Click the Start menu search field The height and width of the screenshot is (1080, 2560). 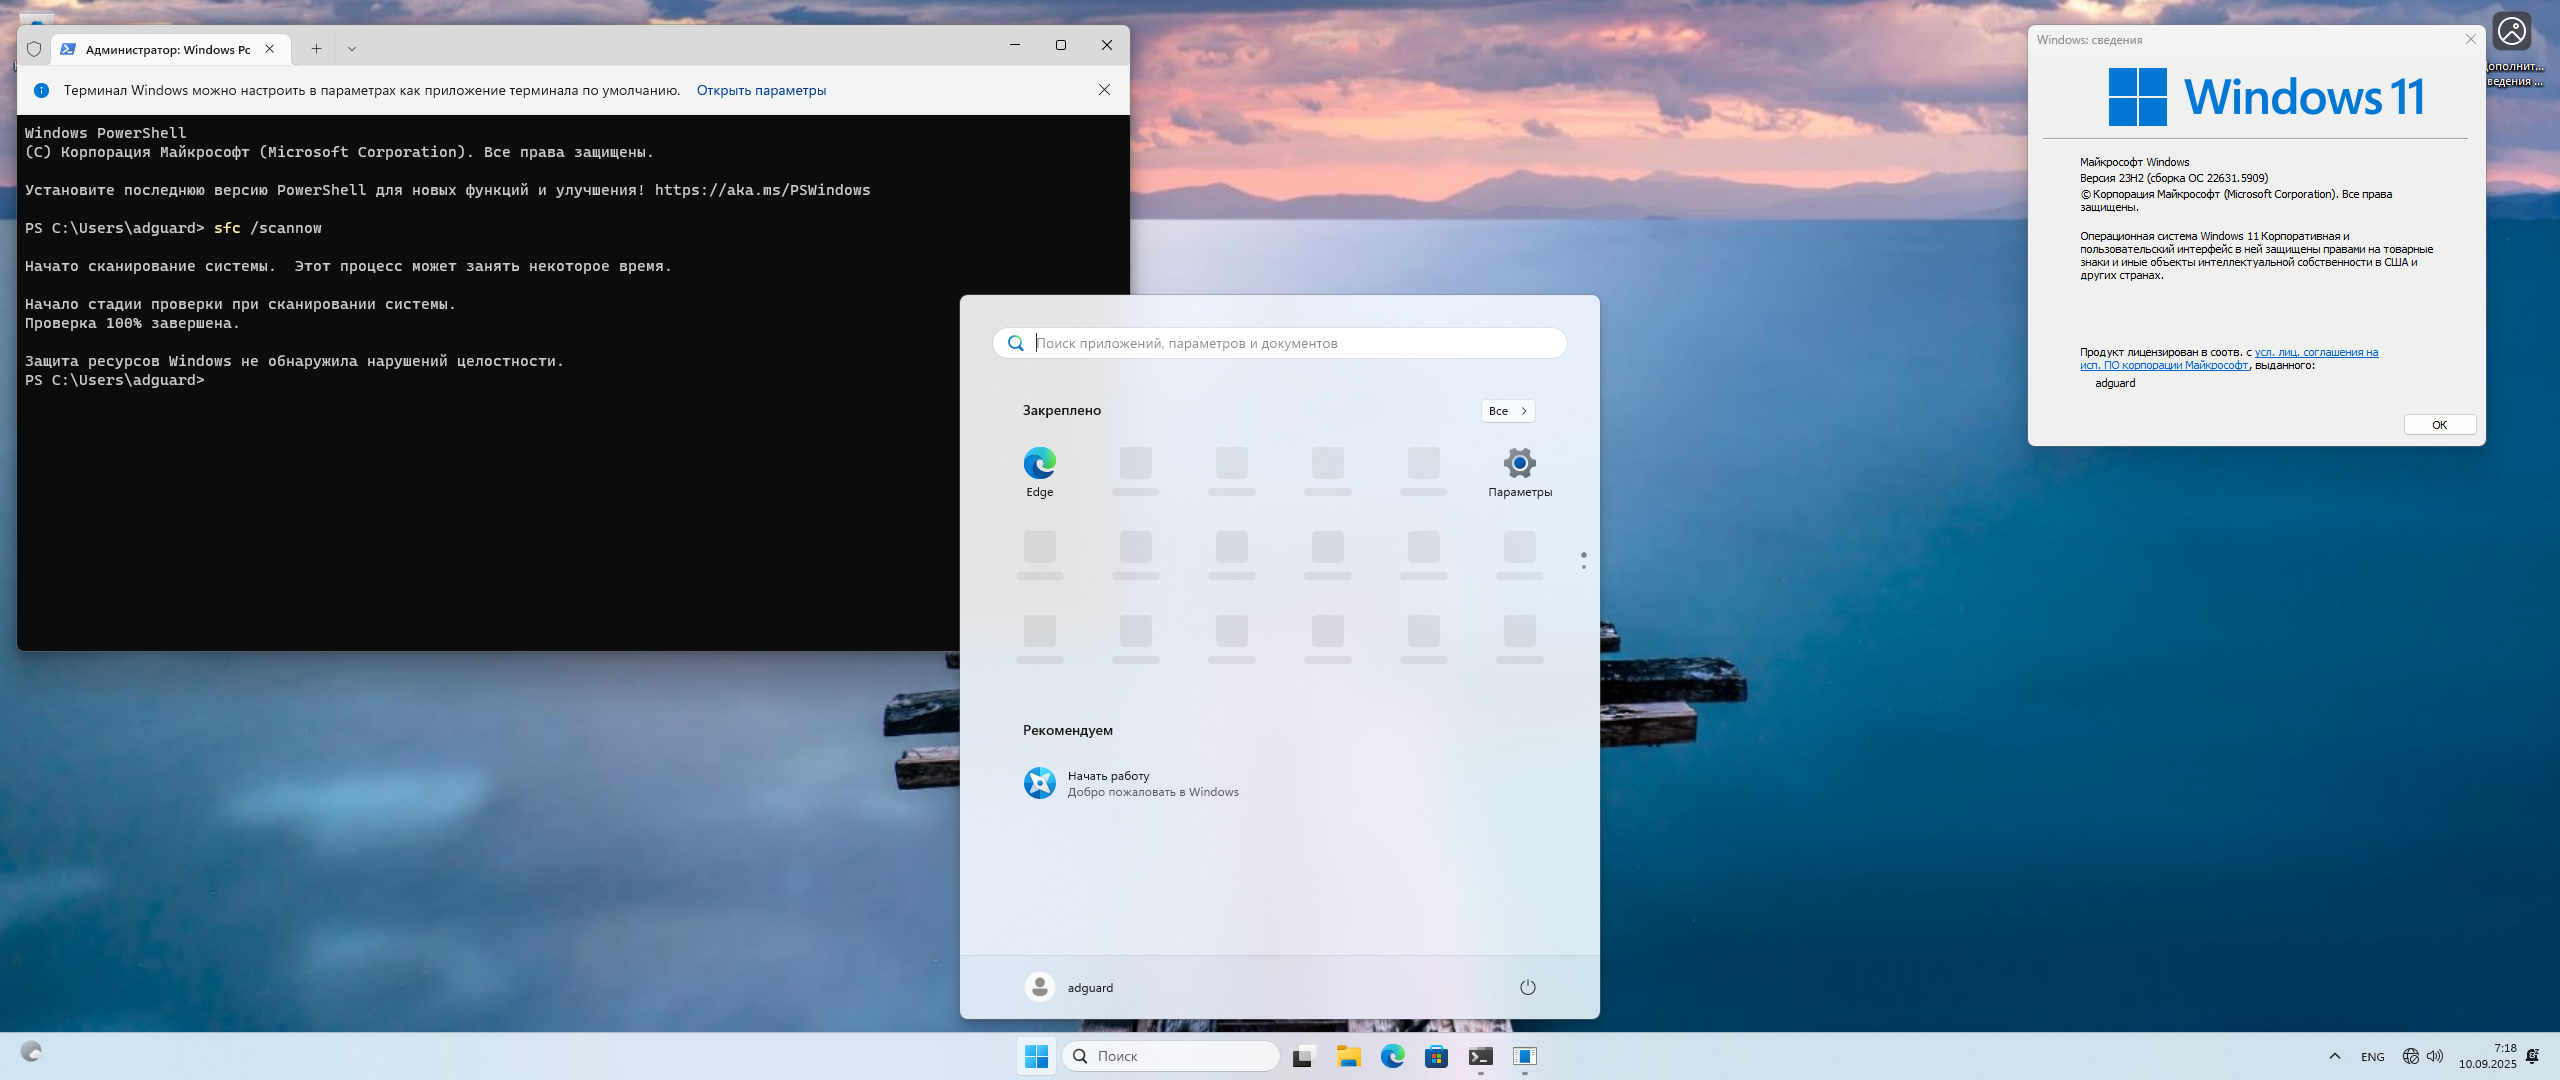pyautogui.click(x=1279, y=343)
